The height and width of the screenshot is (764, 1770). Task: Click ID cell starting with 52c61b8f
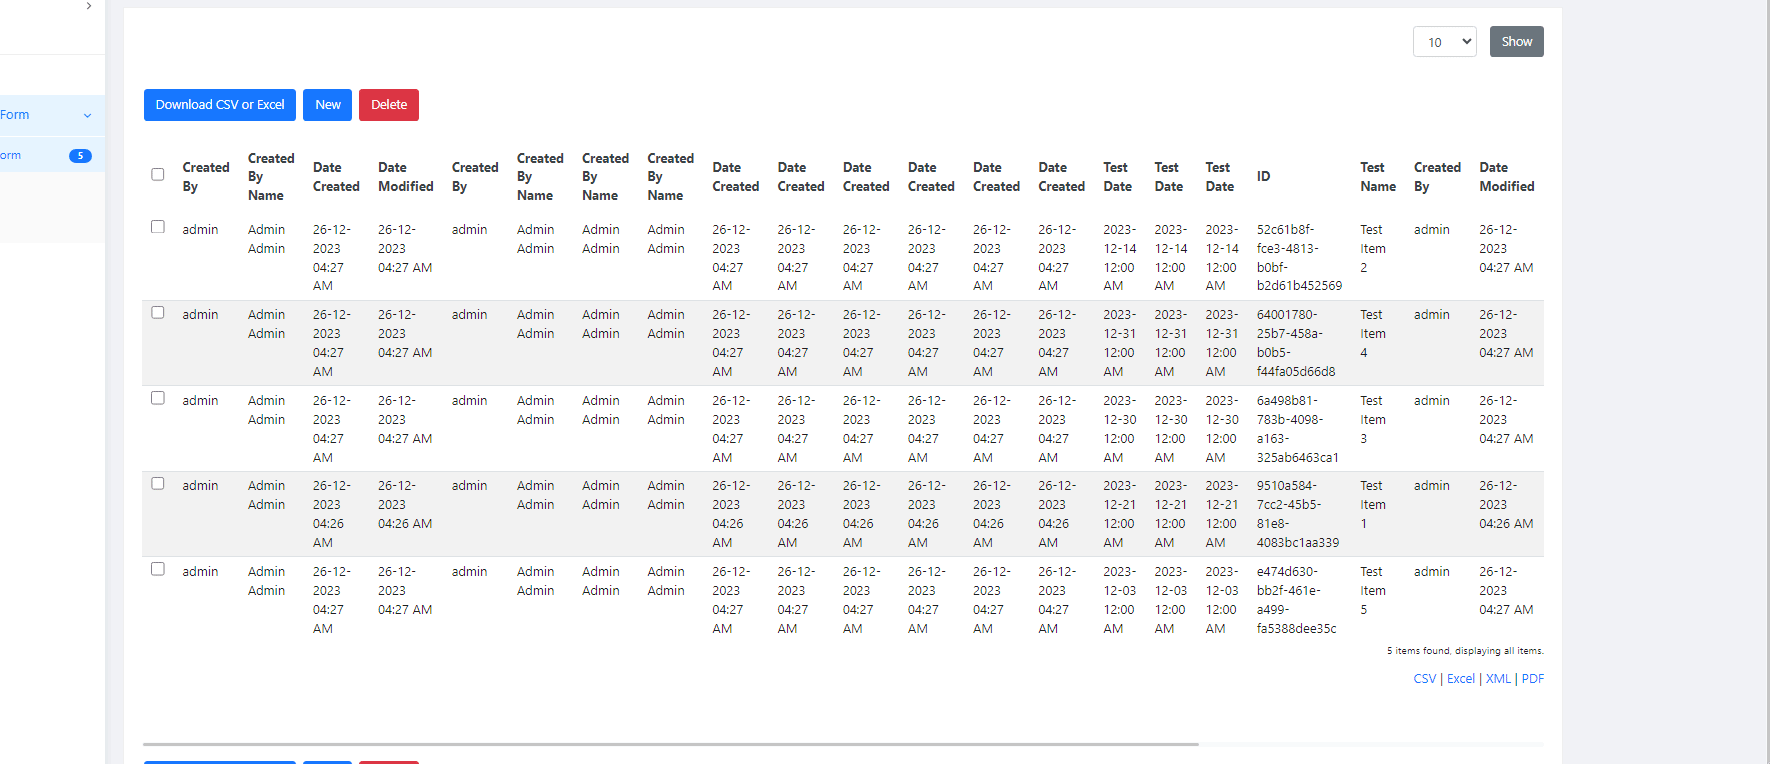[1299, 258]
